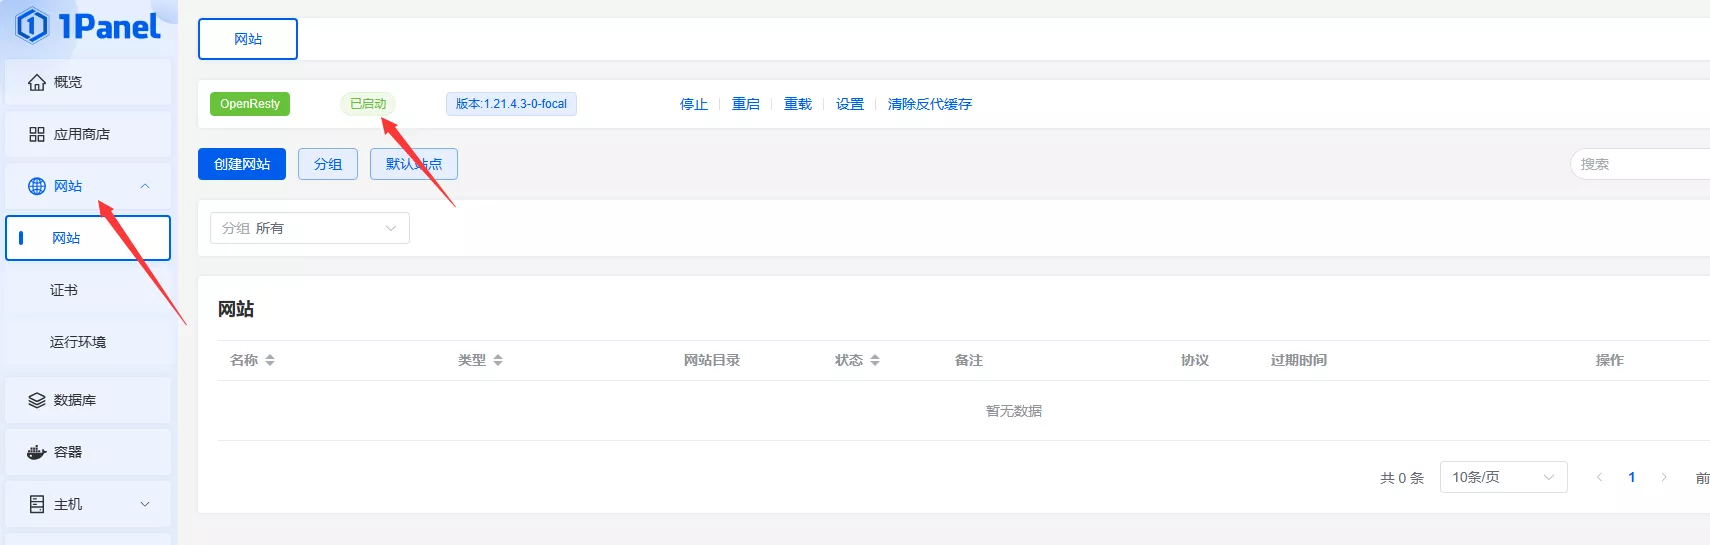
Task: Click the 创建网站 button
Action: click(x=242, y=164)
